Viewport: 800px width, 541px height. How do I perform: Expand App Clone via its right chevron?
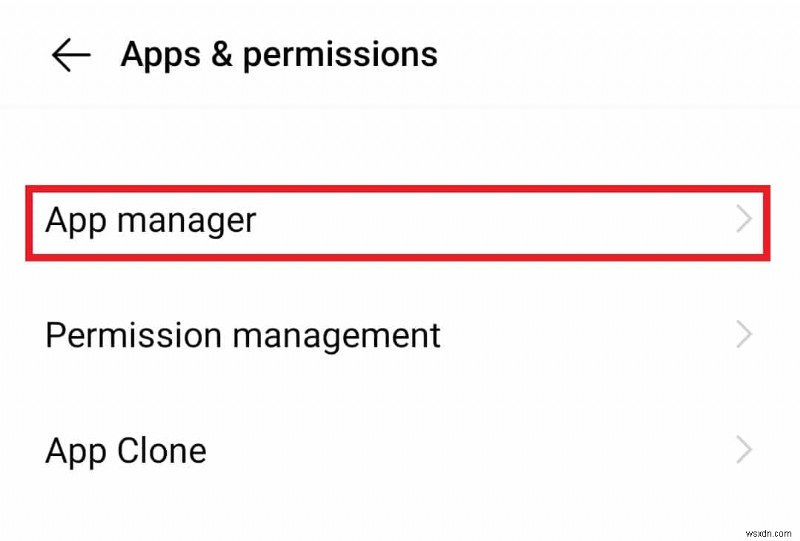(x=743, y=450)
